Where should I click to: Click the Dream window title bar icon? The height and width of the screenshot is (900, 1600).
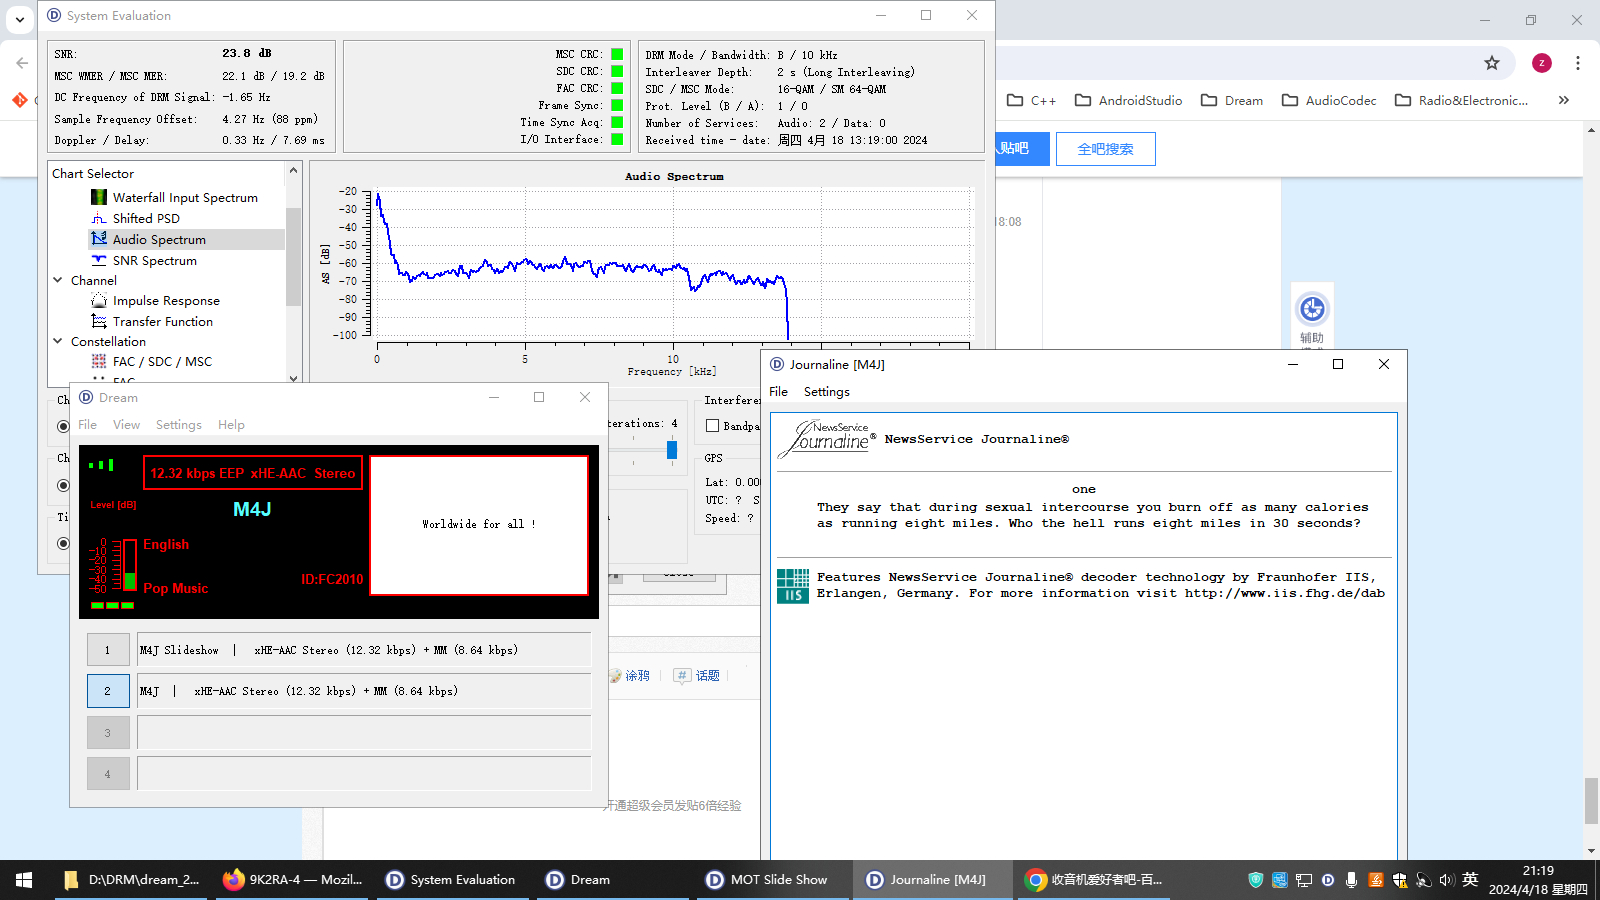pos(86,397)
